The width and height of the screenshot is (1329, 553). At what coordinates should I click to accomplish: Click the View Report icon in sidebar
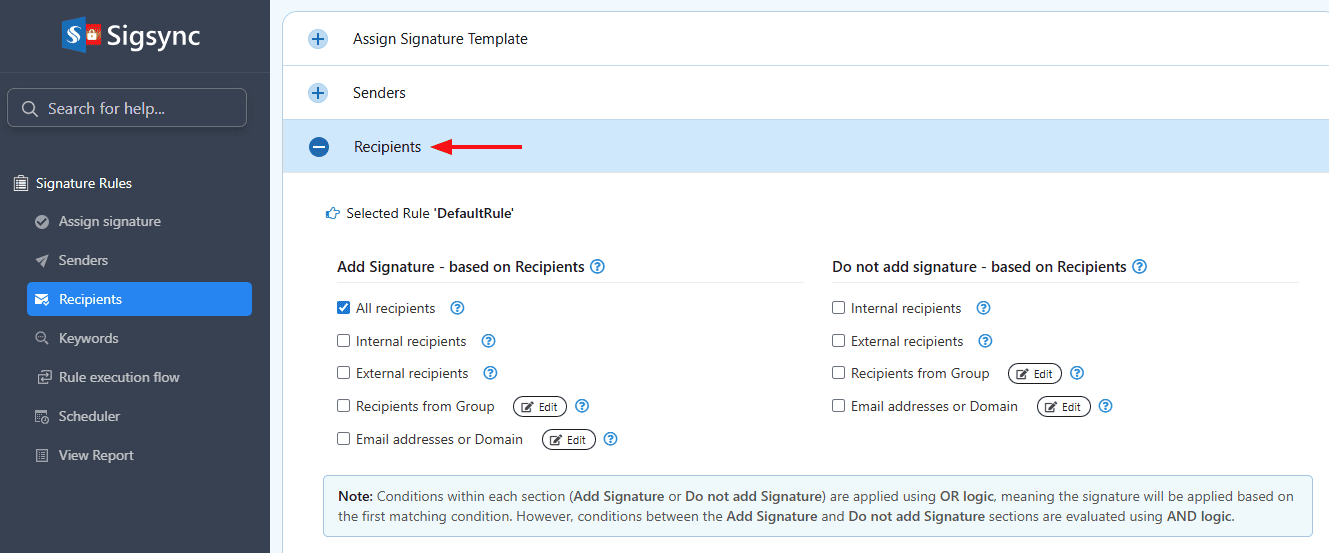[42, 455]
